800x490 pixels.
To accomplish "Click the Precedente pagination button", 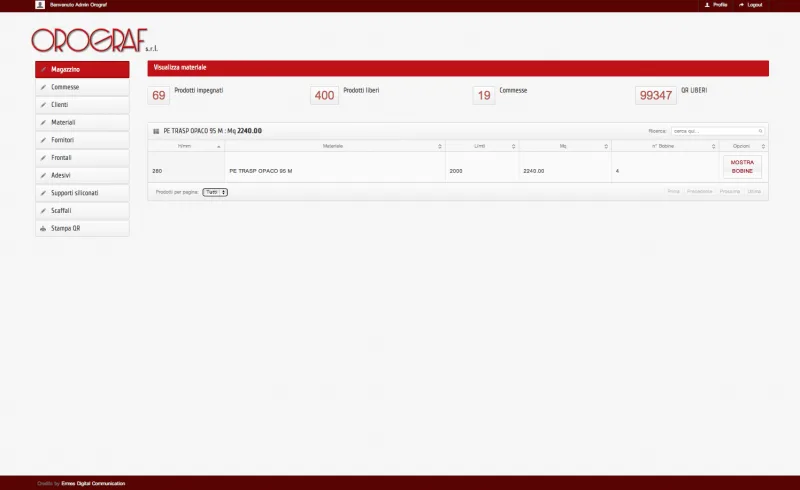I will click(x=699, y=191).
